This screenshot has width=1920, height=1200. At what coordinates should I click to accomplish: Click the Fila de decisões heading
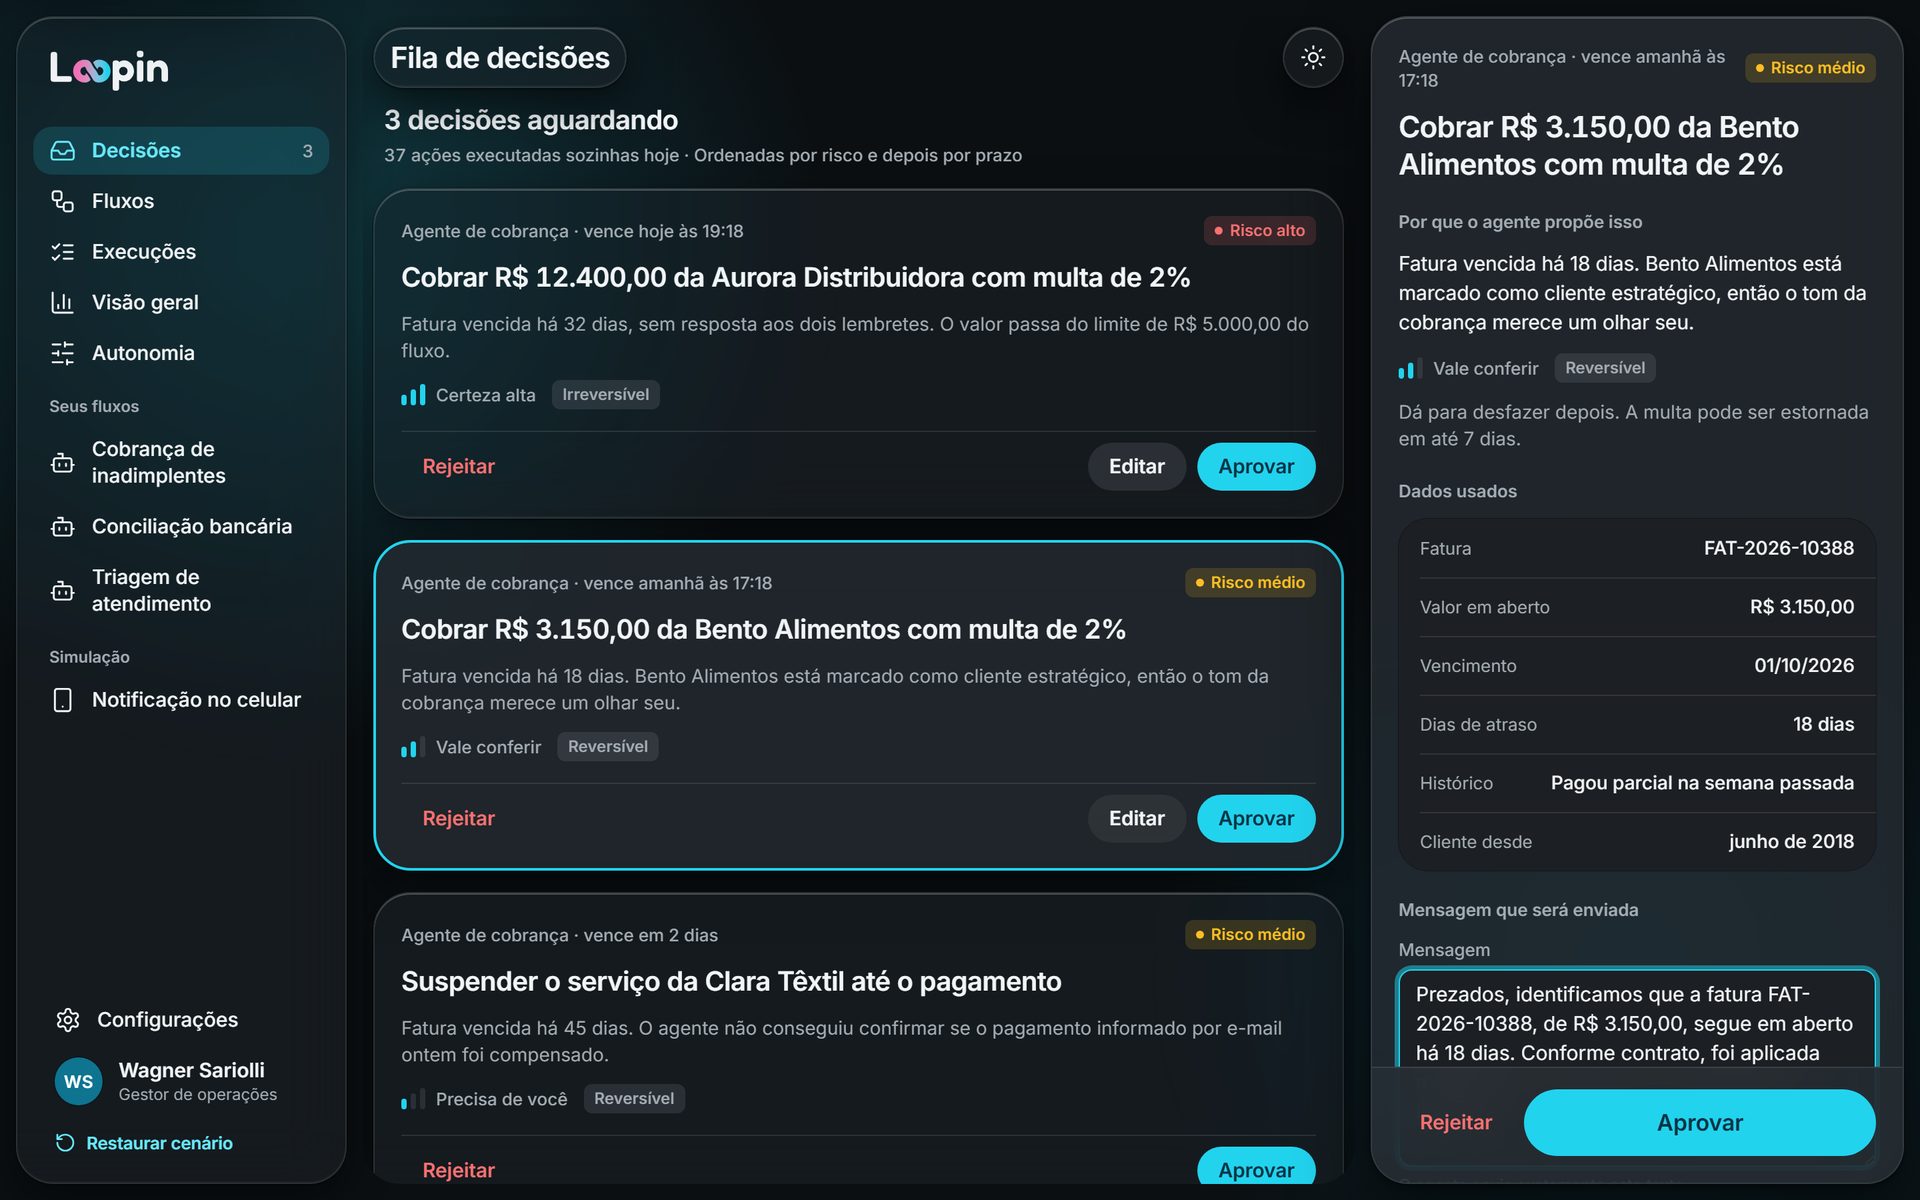(x=500, y=58)
